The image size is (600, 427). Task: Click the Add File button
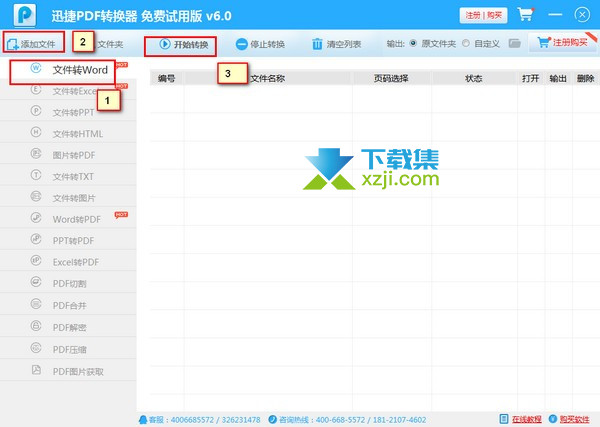(x=31, y=44)
